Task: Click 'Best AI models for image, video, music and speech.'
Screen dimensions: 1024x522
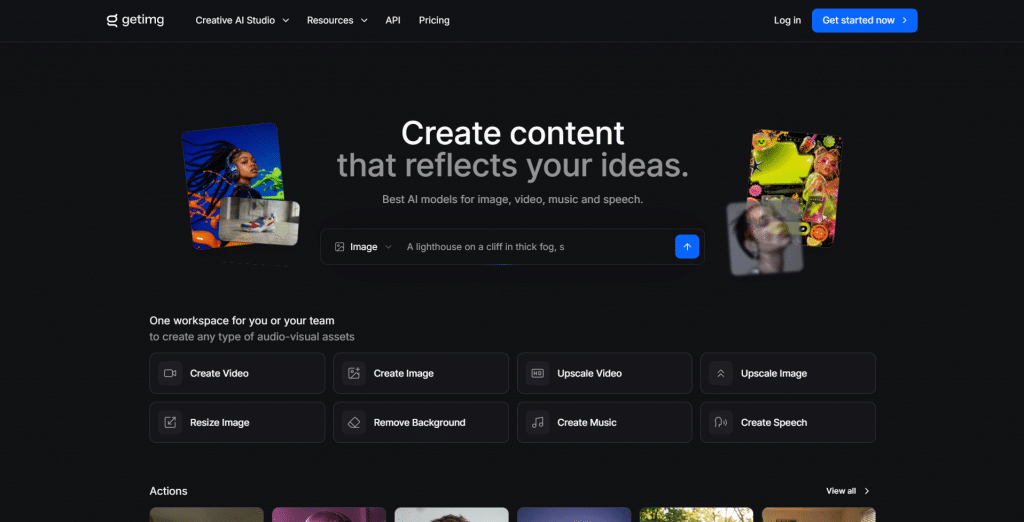Action: point(513,199)
